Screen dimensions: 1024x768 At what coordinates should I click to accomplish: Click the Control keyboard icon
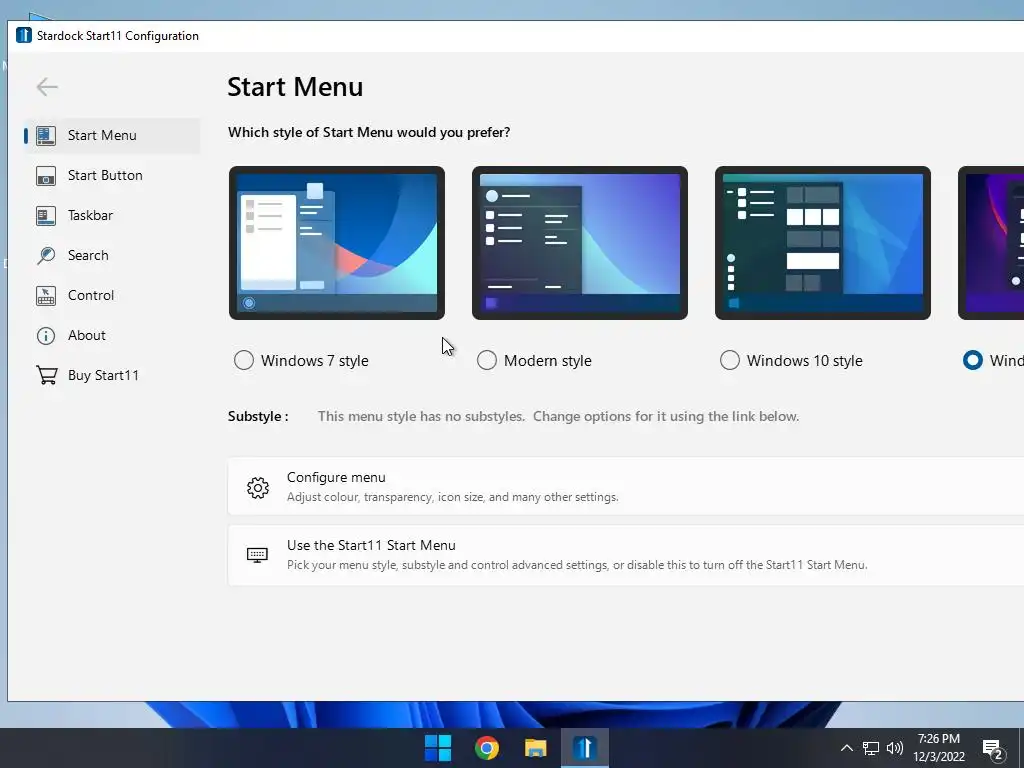(x=46, y=295)
